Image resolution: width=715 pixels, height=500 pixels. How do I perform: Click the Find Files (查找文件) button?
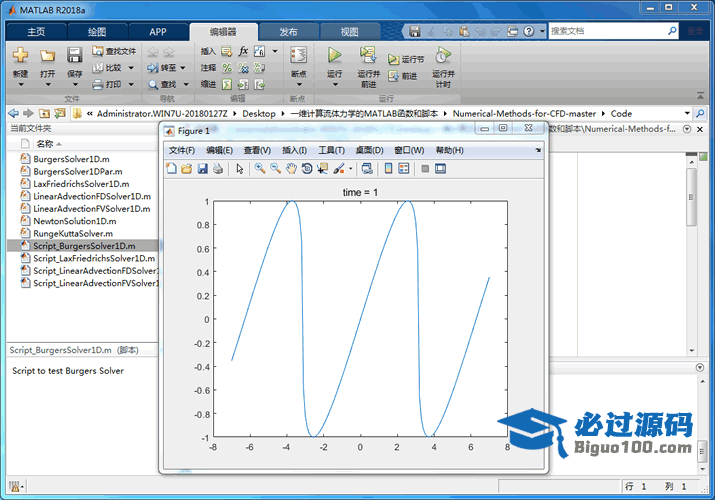tap(113, 51)
